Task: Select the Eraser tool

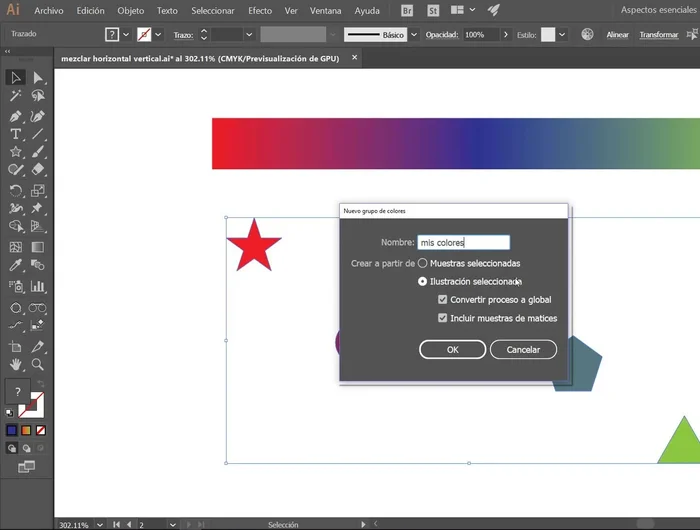Action: coord(38,170)
